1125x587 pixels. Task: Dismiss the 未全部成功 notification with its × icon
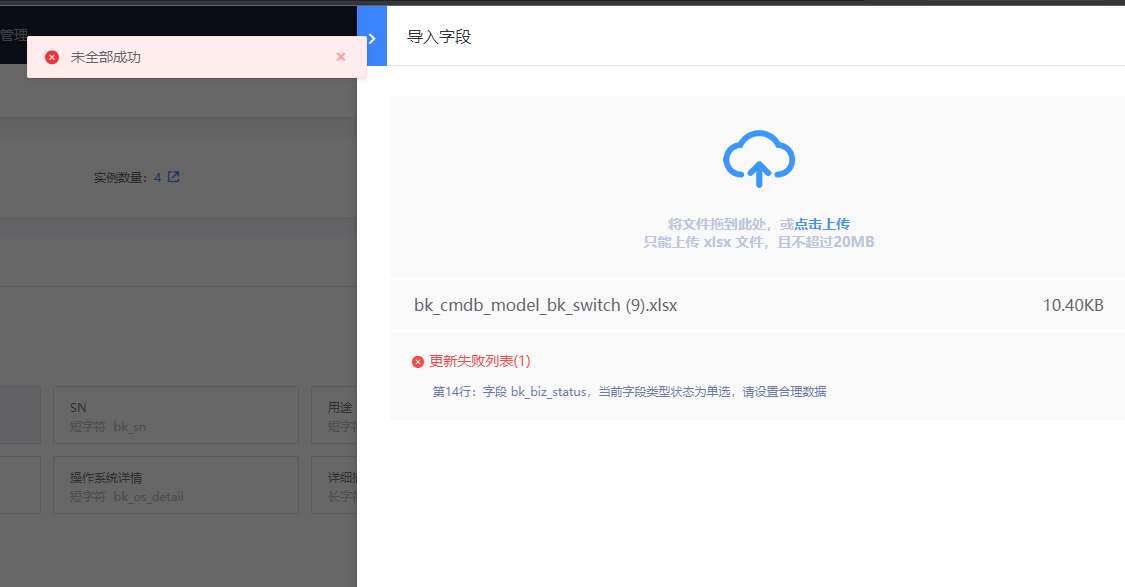(x=340, y=57)
